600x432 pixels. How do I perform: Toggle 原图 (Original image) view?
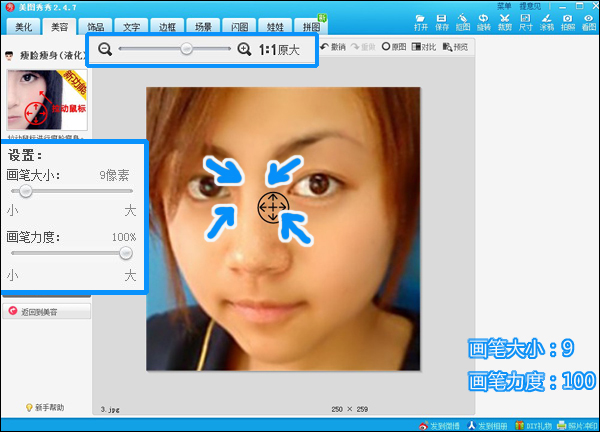[x=394, y=47]
